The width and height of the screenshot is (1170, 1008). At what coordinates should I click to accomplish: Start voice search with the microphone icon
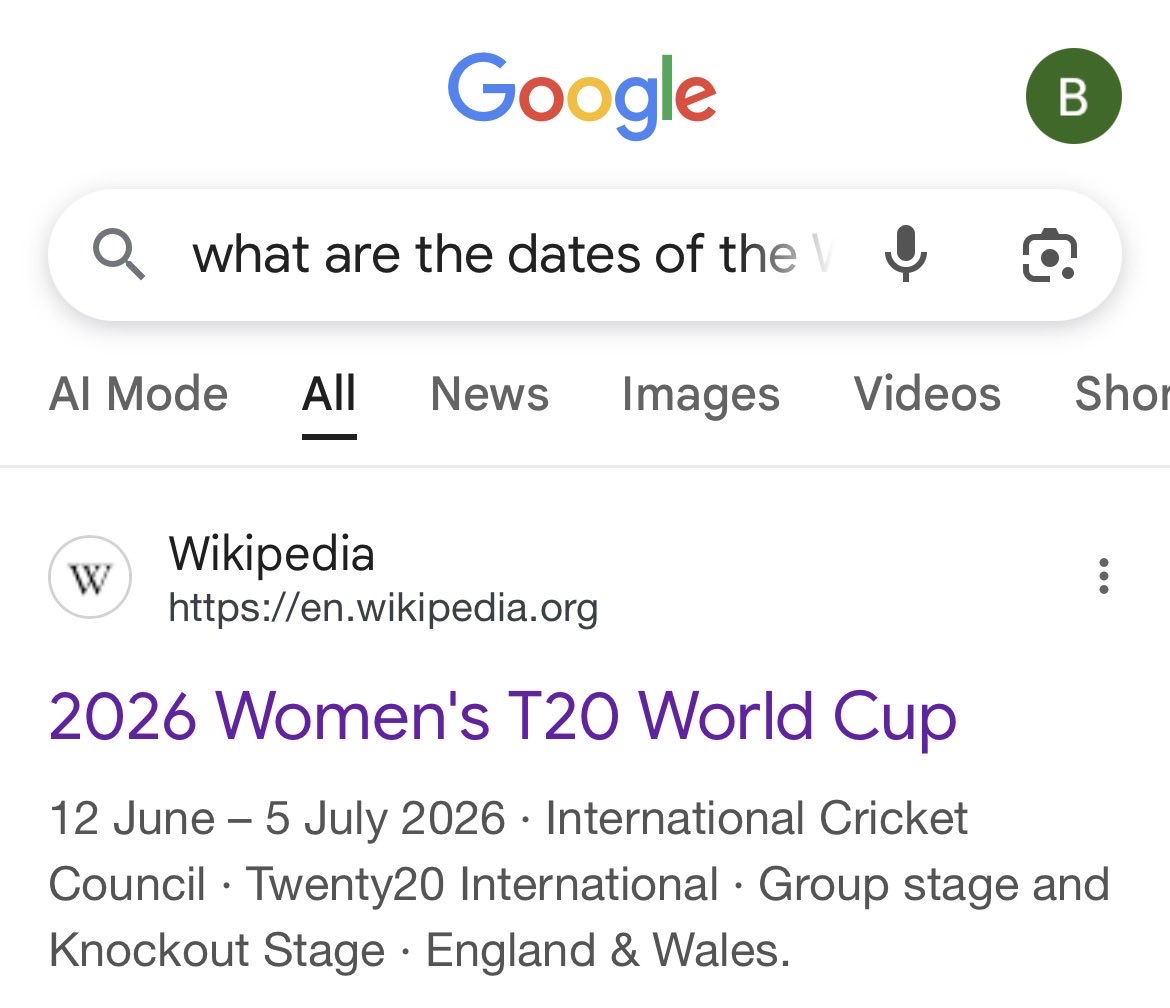[906, 254]
